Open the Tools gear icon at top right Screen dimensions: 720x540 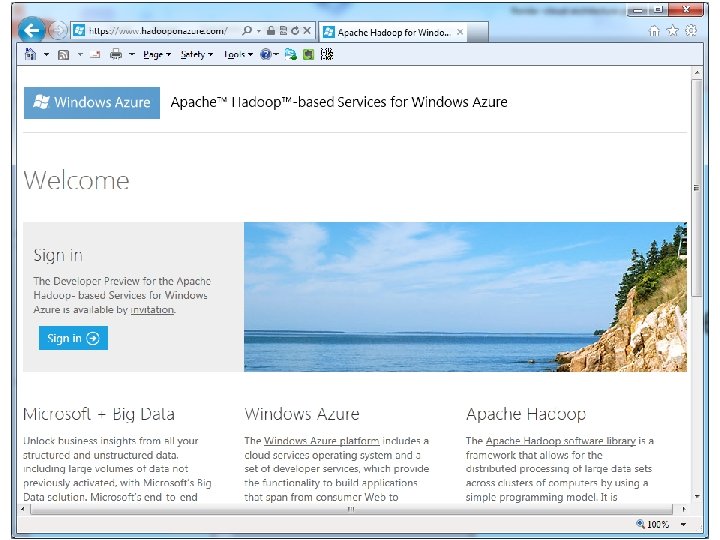[691, 31]
